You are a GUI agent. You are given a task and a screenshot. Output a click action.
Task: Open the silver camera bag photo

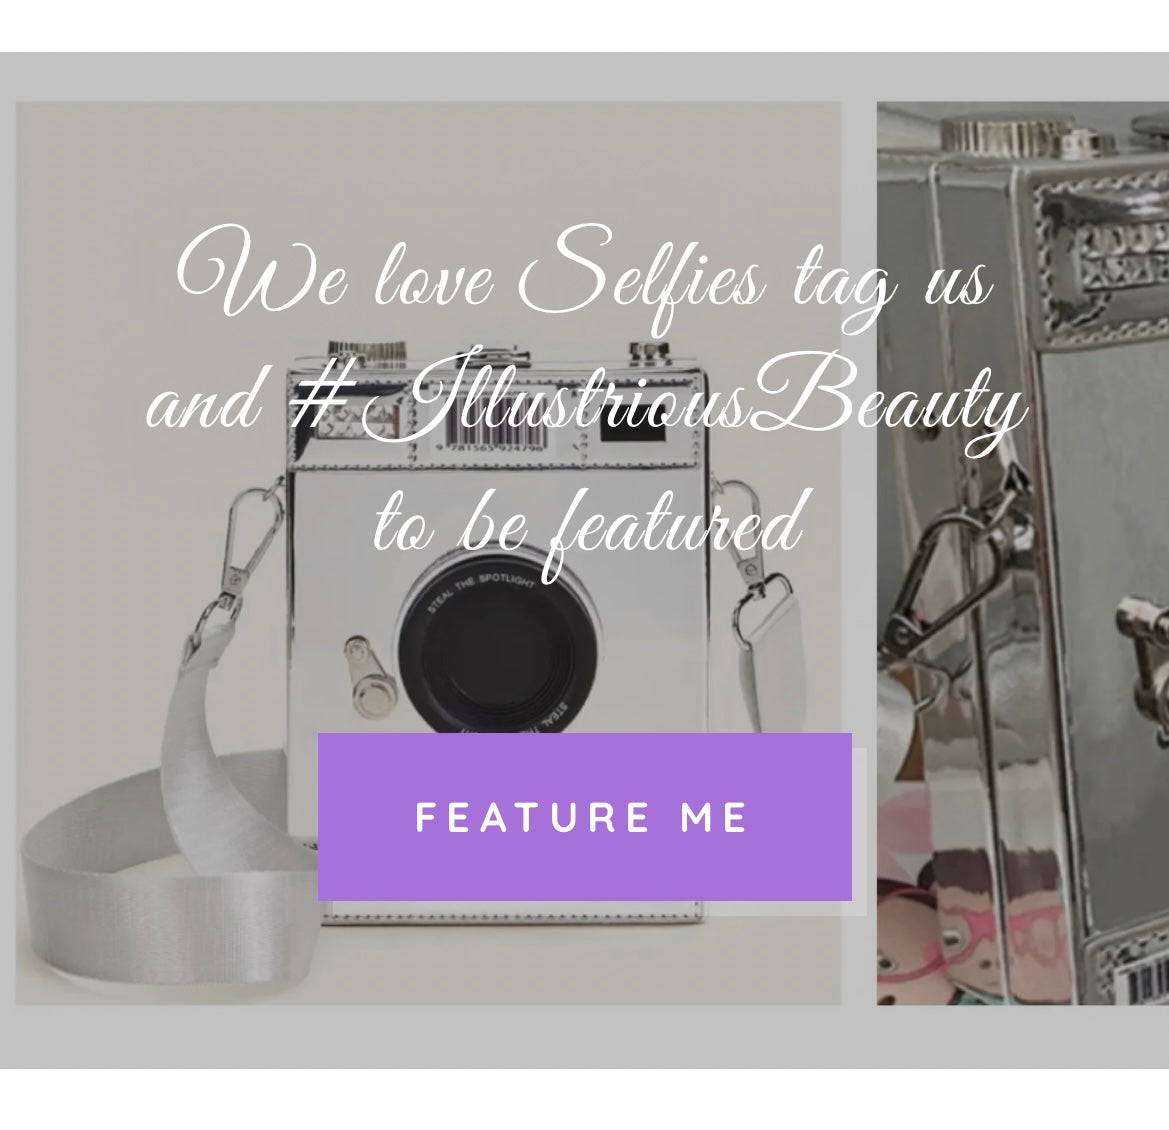tap(428, 553)
